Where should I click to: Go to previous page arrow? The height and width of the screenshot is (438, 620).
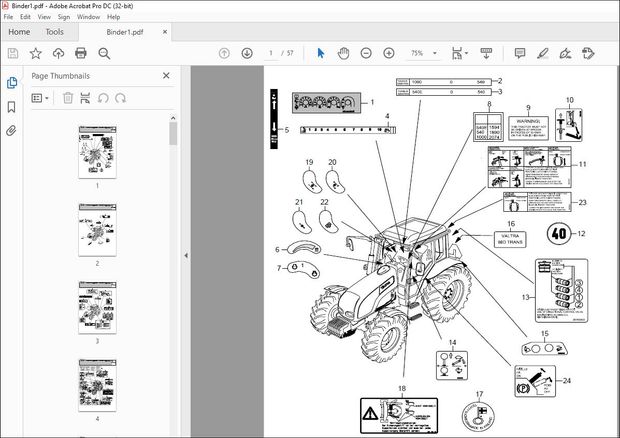pyautogui.click(x=224, y=53)
